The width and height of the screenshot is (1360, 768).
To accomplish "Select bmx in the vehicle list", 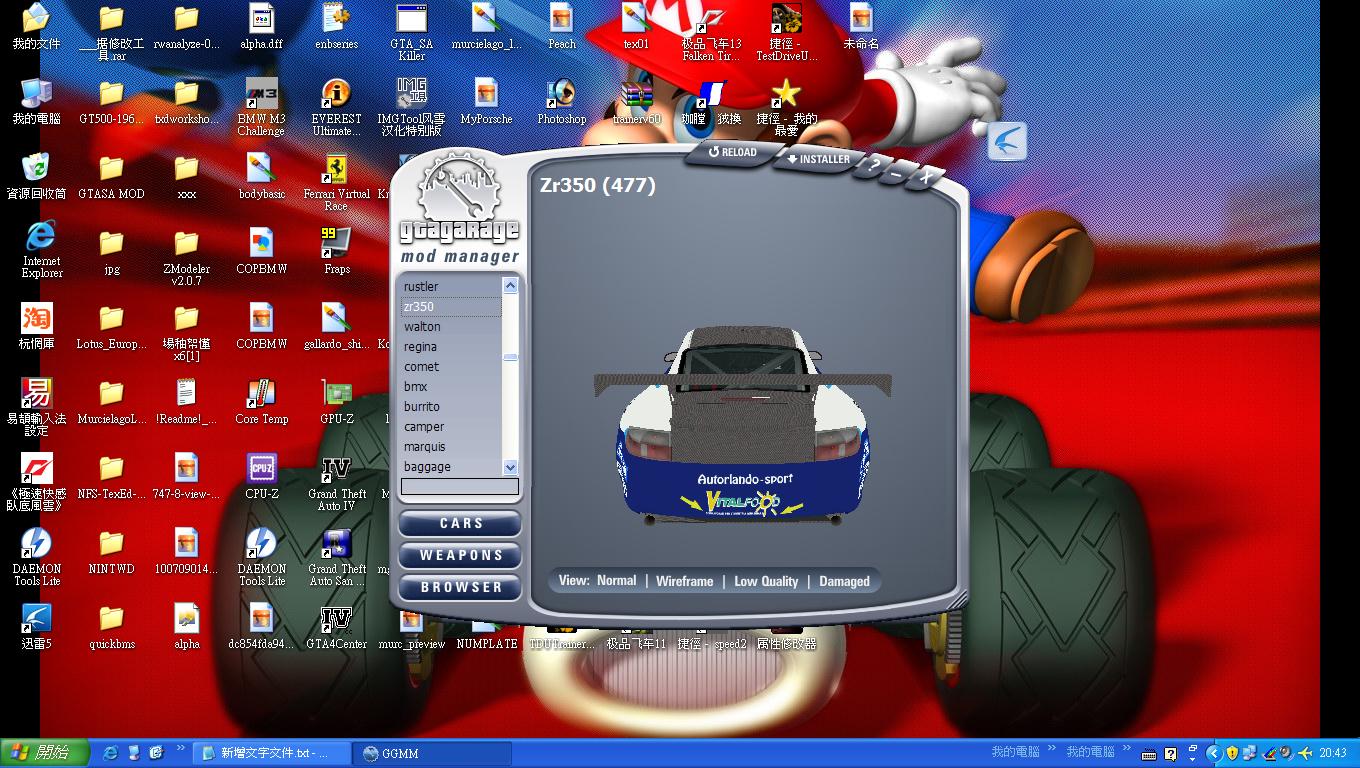I will [451, 387].
